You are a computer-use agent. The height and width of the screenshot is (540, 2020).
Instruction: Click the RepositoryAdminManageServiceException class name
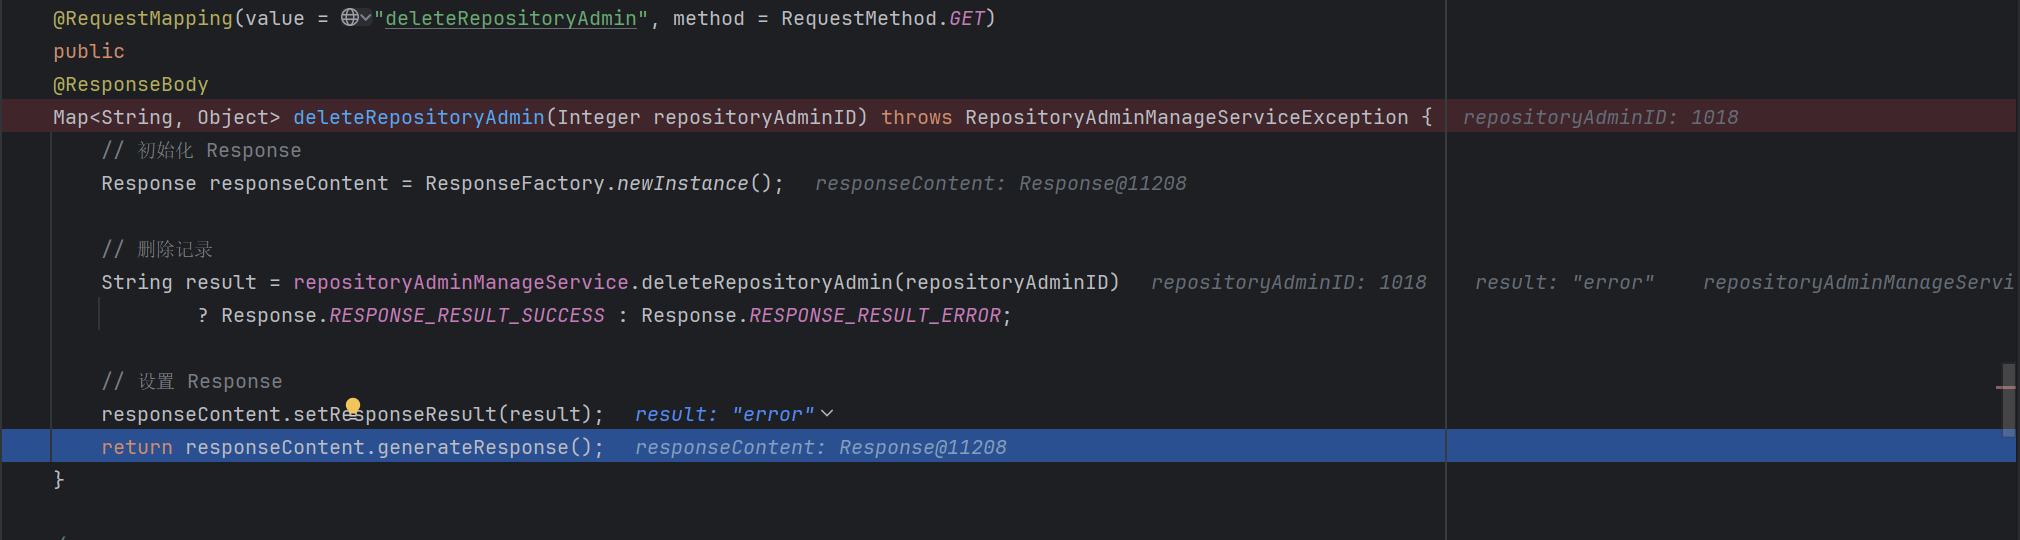coord(1187,117)
